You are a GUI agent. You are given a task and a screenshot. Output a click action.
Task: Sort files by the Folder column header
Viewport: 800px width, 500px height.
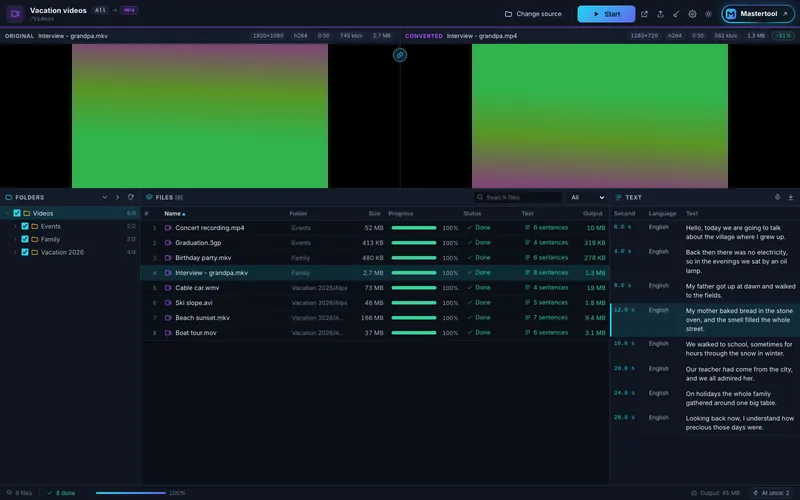point(298,214)
